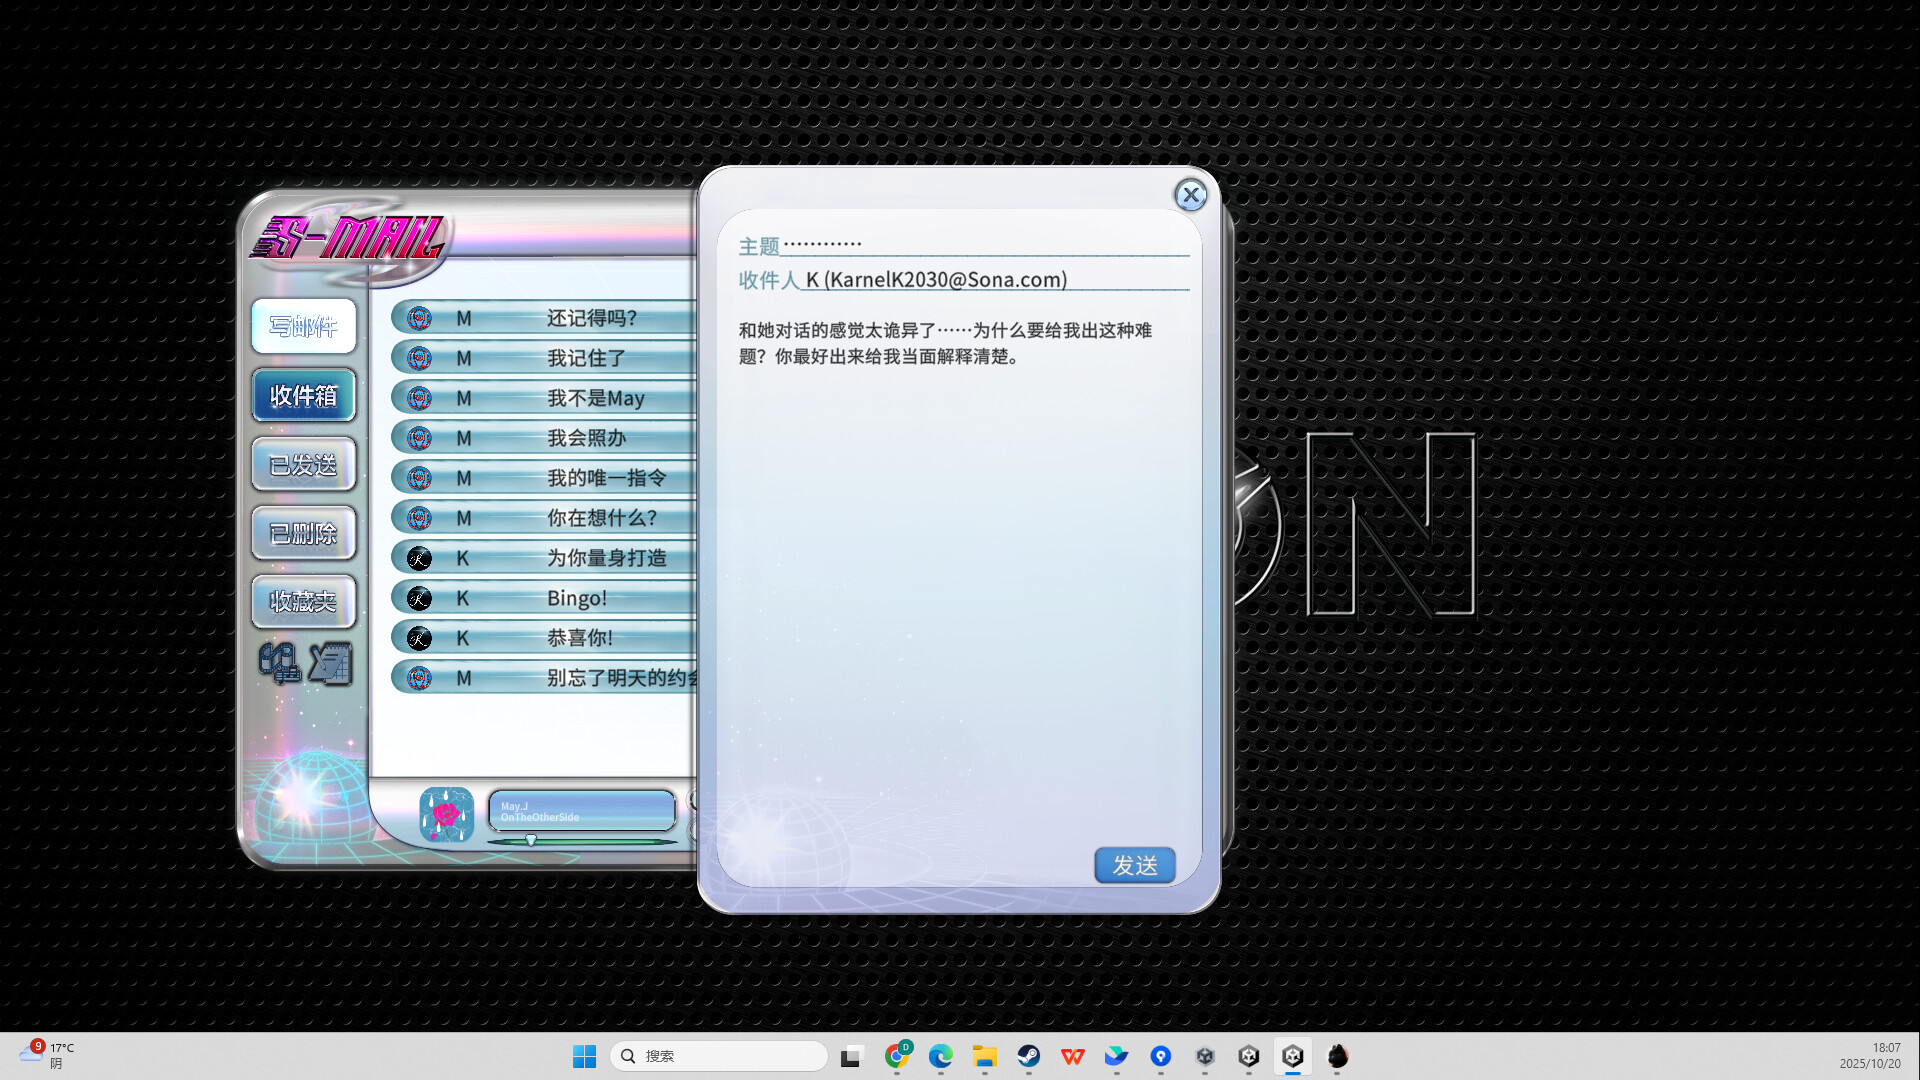Click the M avatar on 还记得吗? mail
The width and height of the screenshot is (1920, 1080).
pos(418,318)
